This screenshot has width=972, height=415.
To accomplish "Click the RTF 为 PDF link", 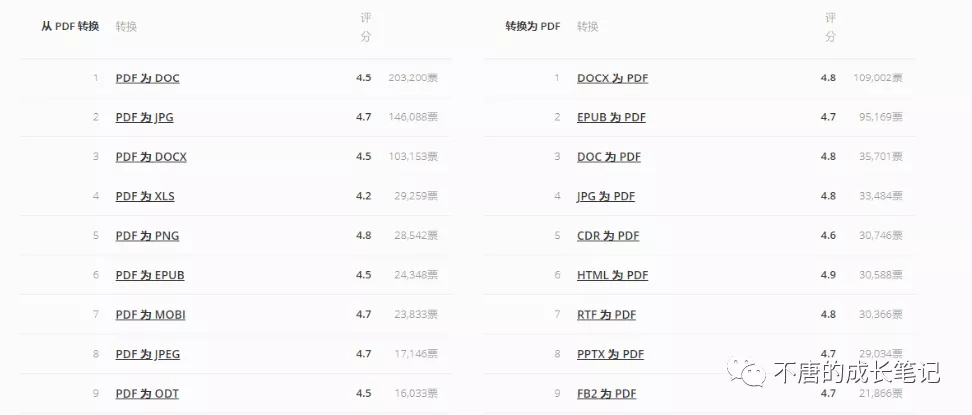I will [606, 315].
